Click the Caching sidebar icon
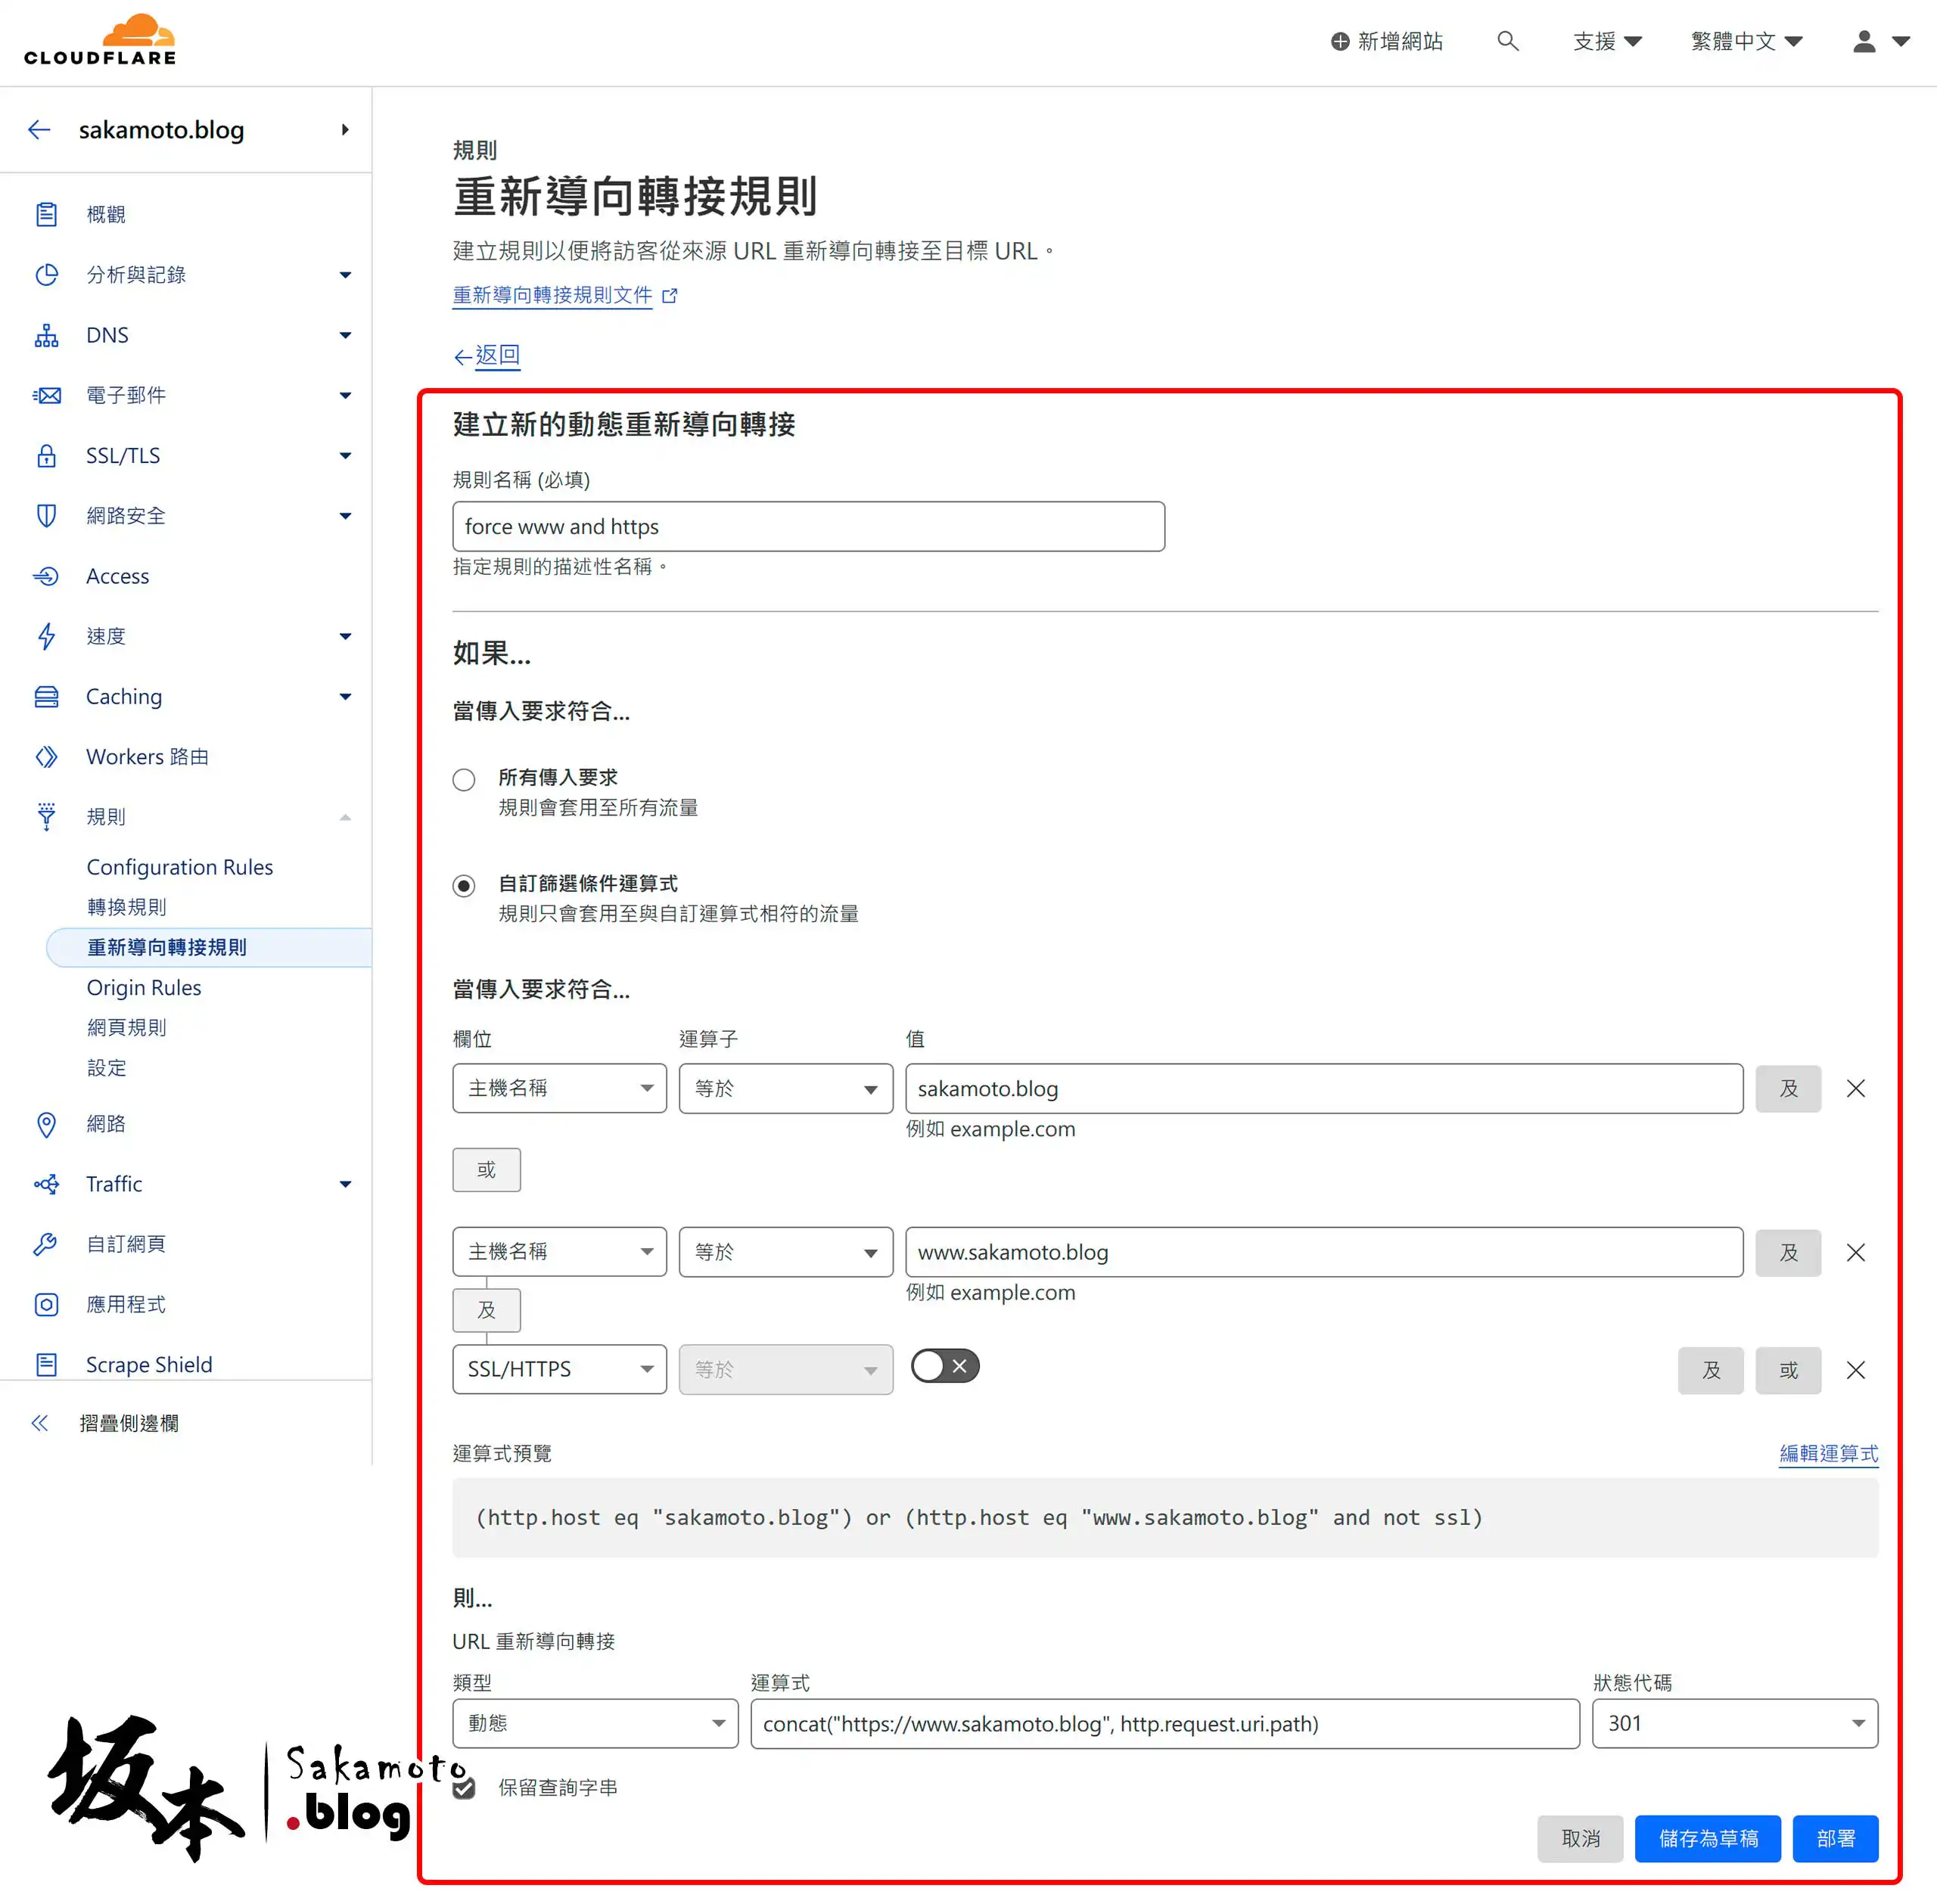Screen dimensions: 1937x1904 tap(46, 696)
